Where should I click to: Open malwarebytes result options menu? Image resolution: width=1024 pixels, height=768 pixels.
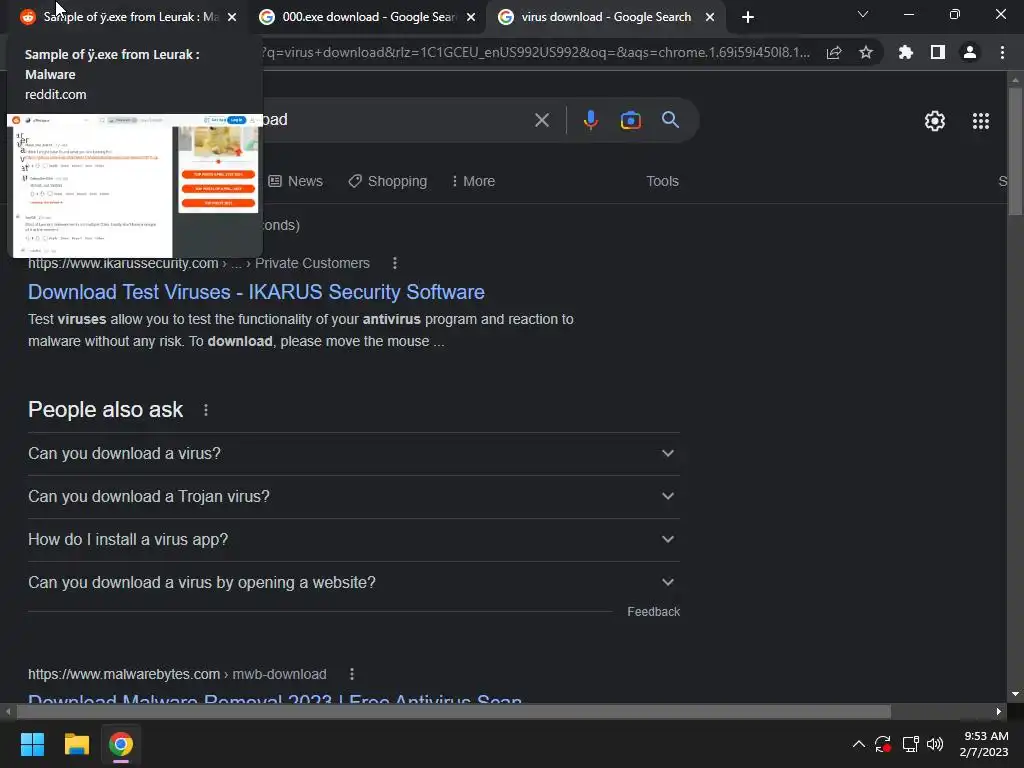[352, 674]
